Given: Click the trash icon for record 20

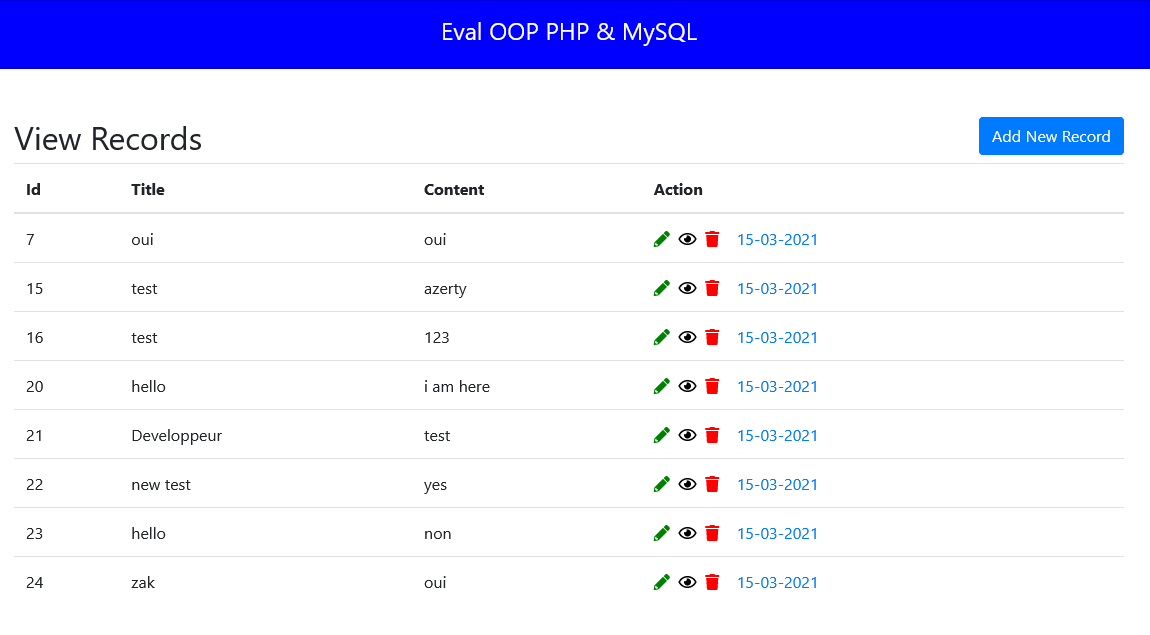Looking at the screenshot, I should (712, 386).
